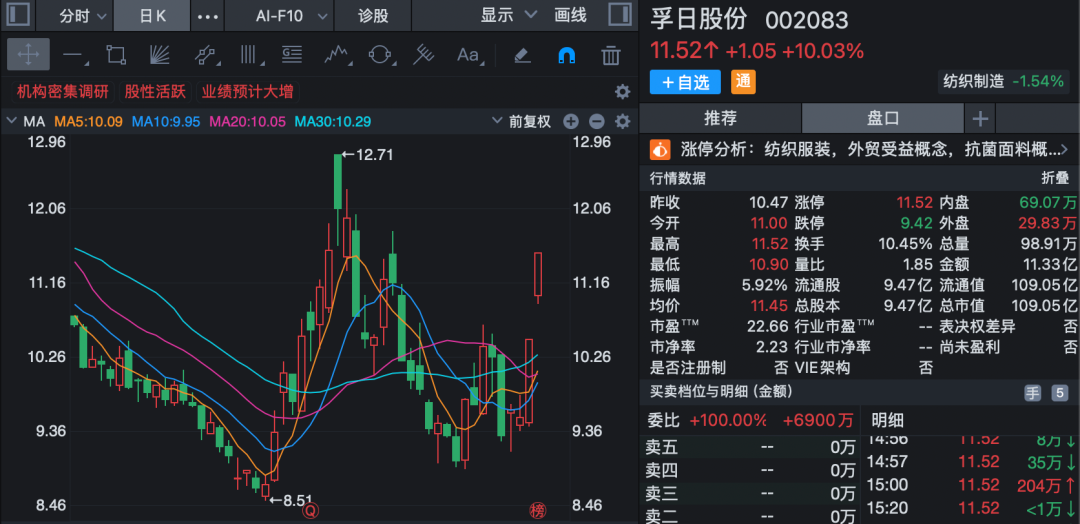Toggle the right sidebar panel icon
Viewport: 1080px width, 524px height.
click(621, 15)
